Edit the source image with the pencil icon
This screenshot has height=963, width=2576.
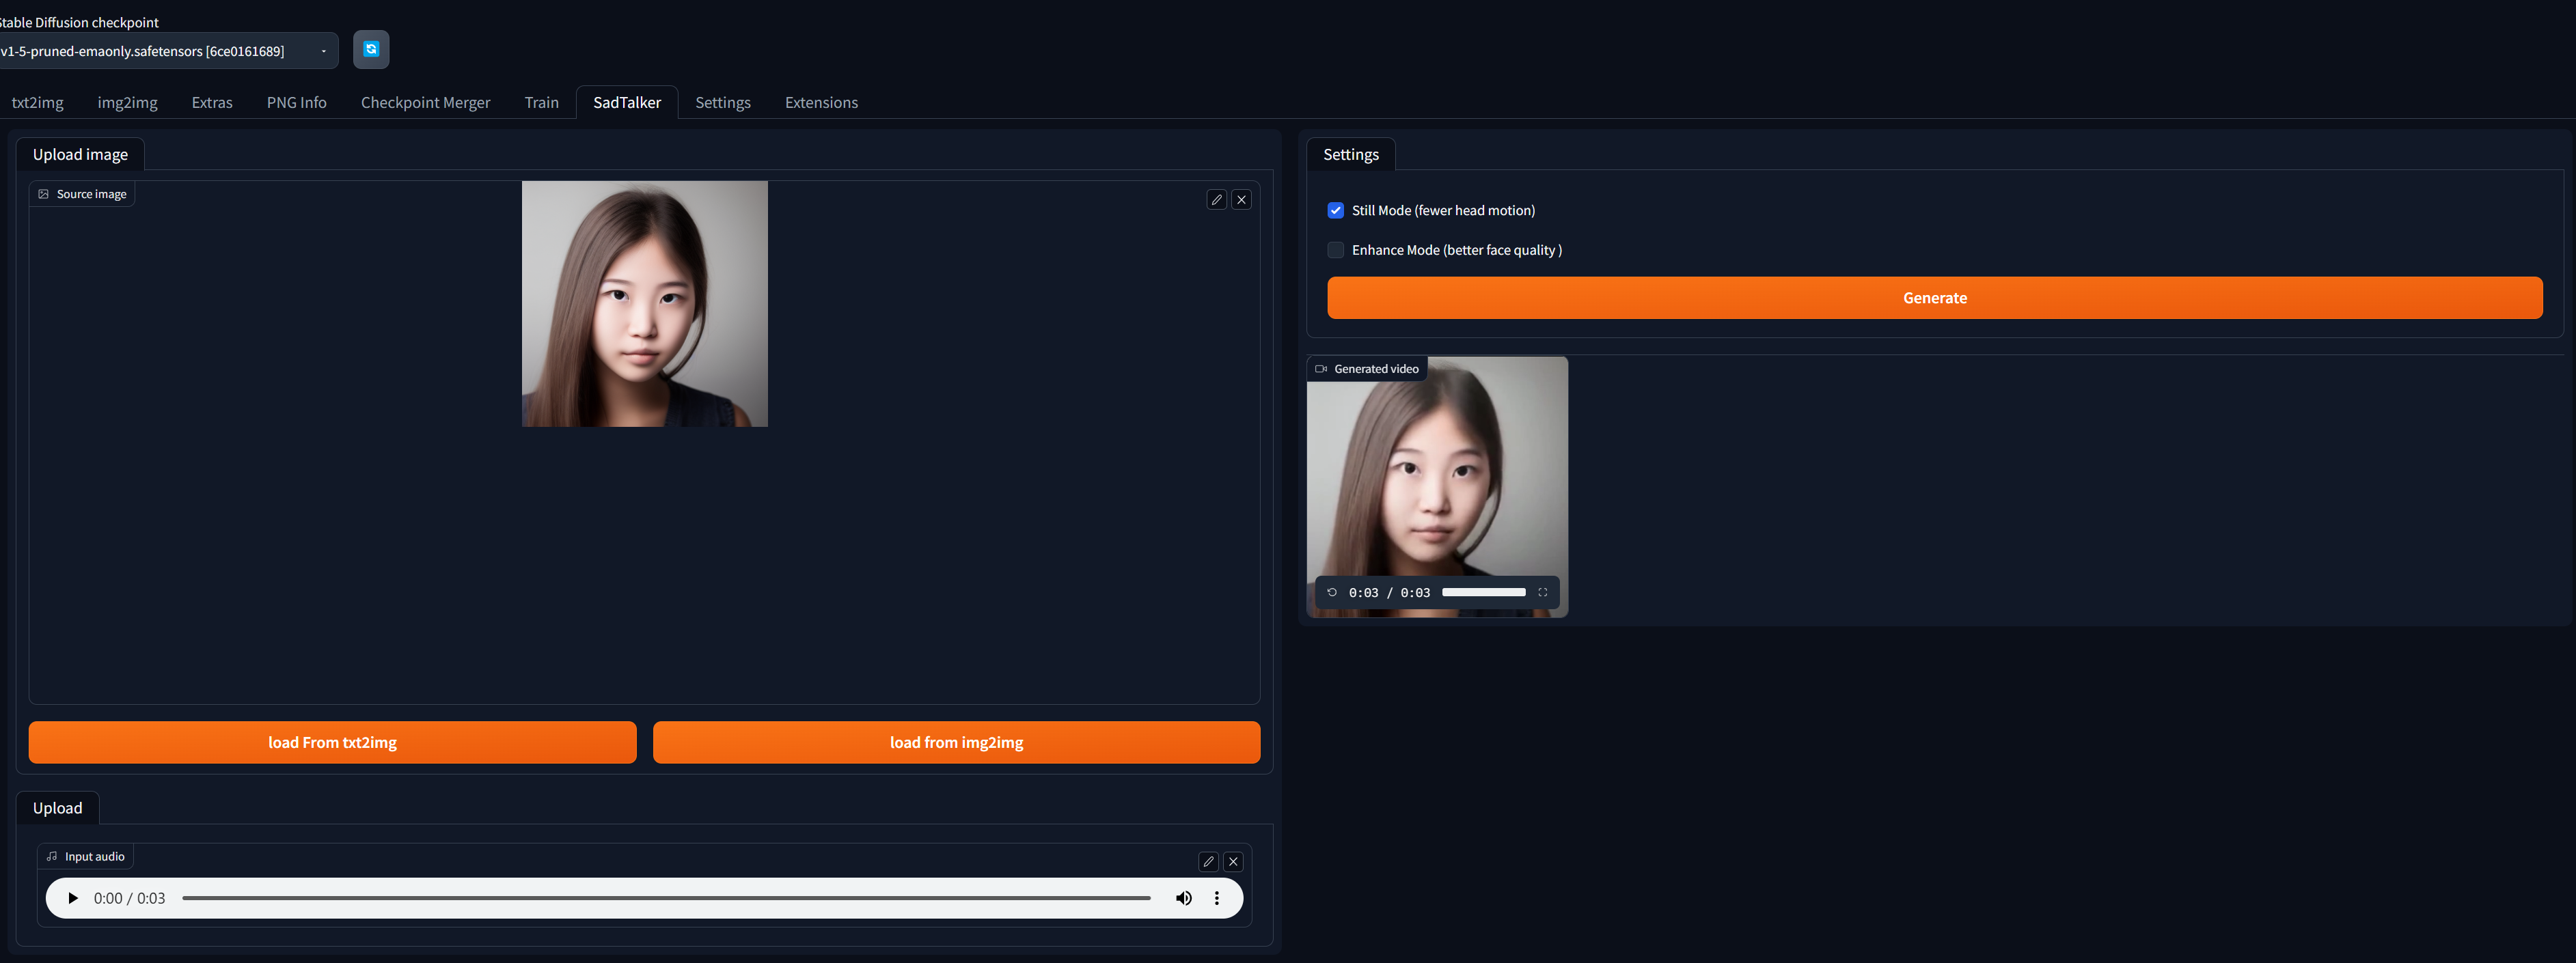[1216, 200]
